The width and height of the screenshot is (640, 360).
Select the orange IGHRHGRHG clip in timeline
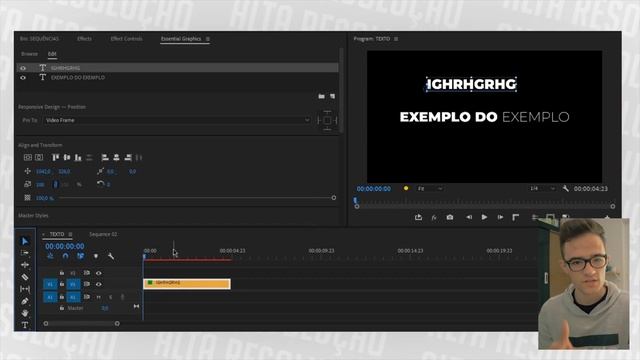coord(187,283)
